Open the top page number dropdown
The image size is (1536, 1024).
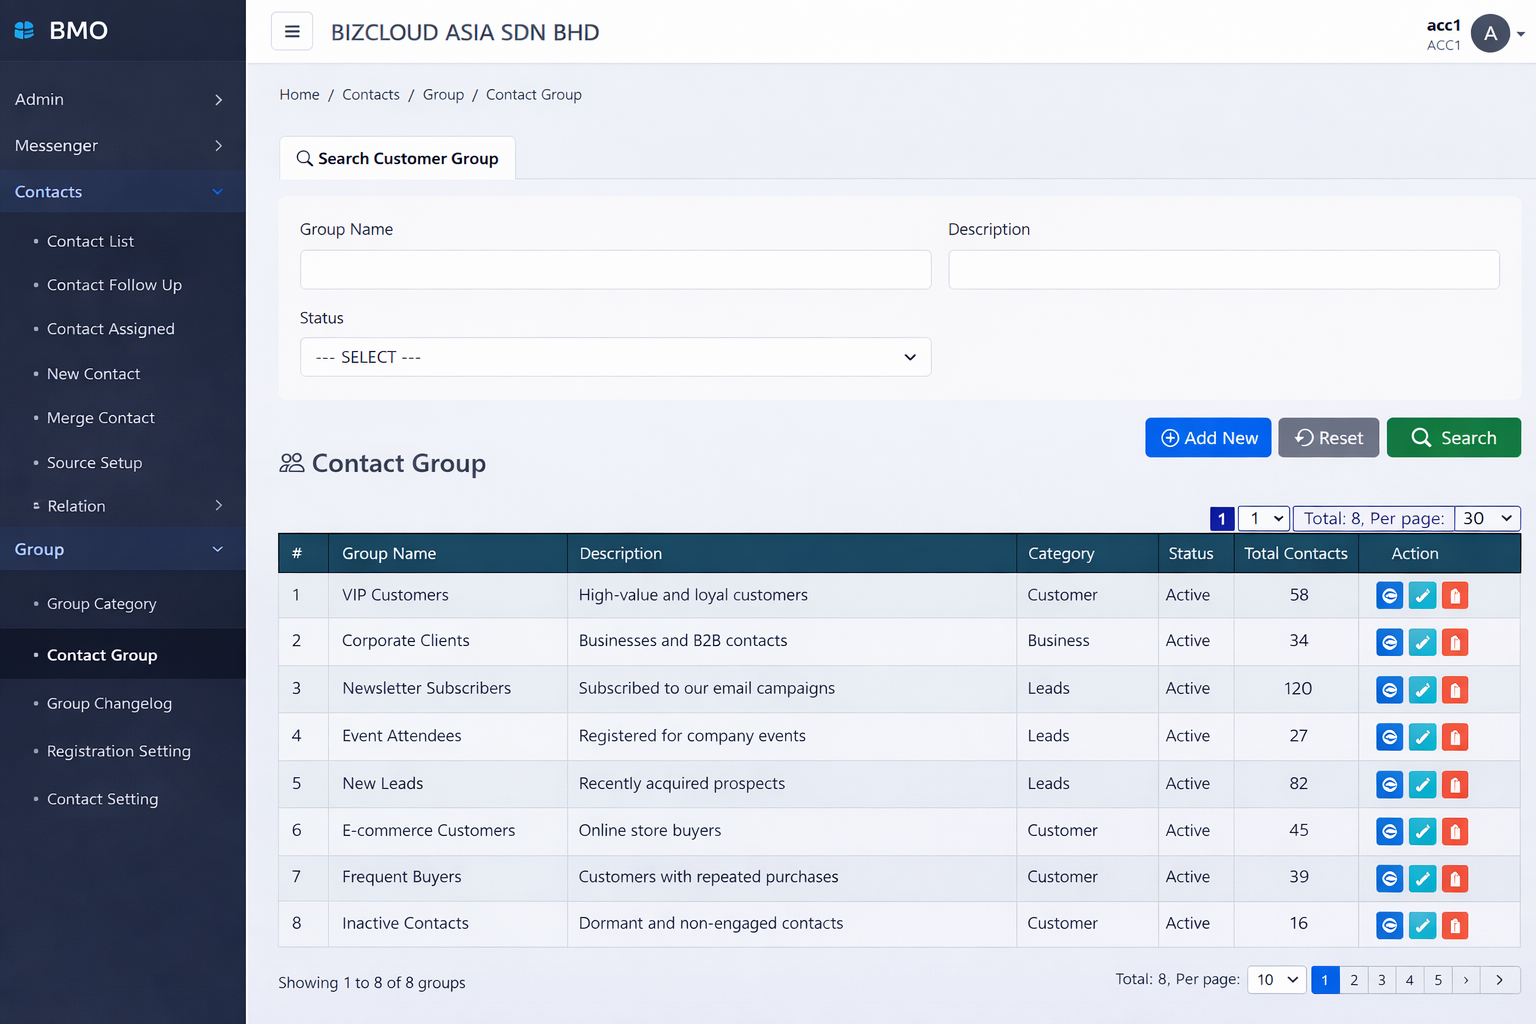(x=1264, y=518)
